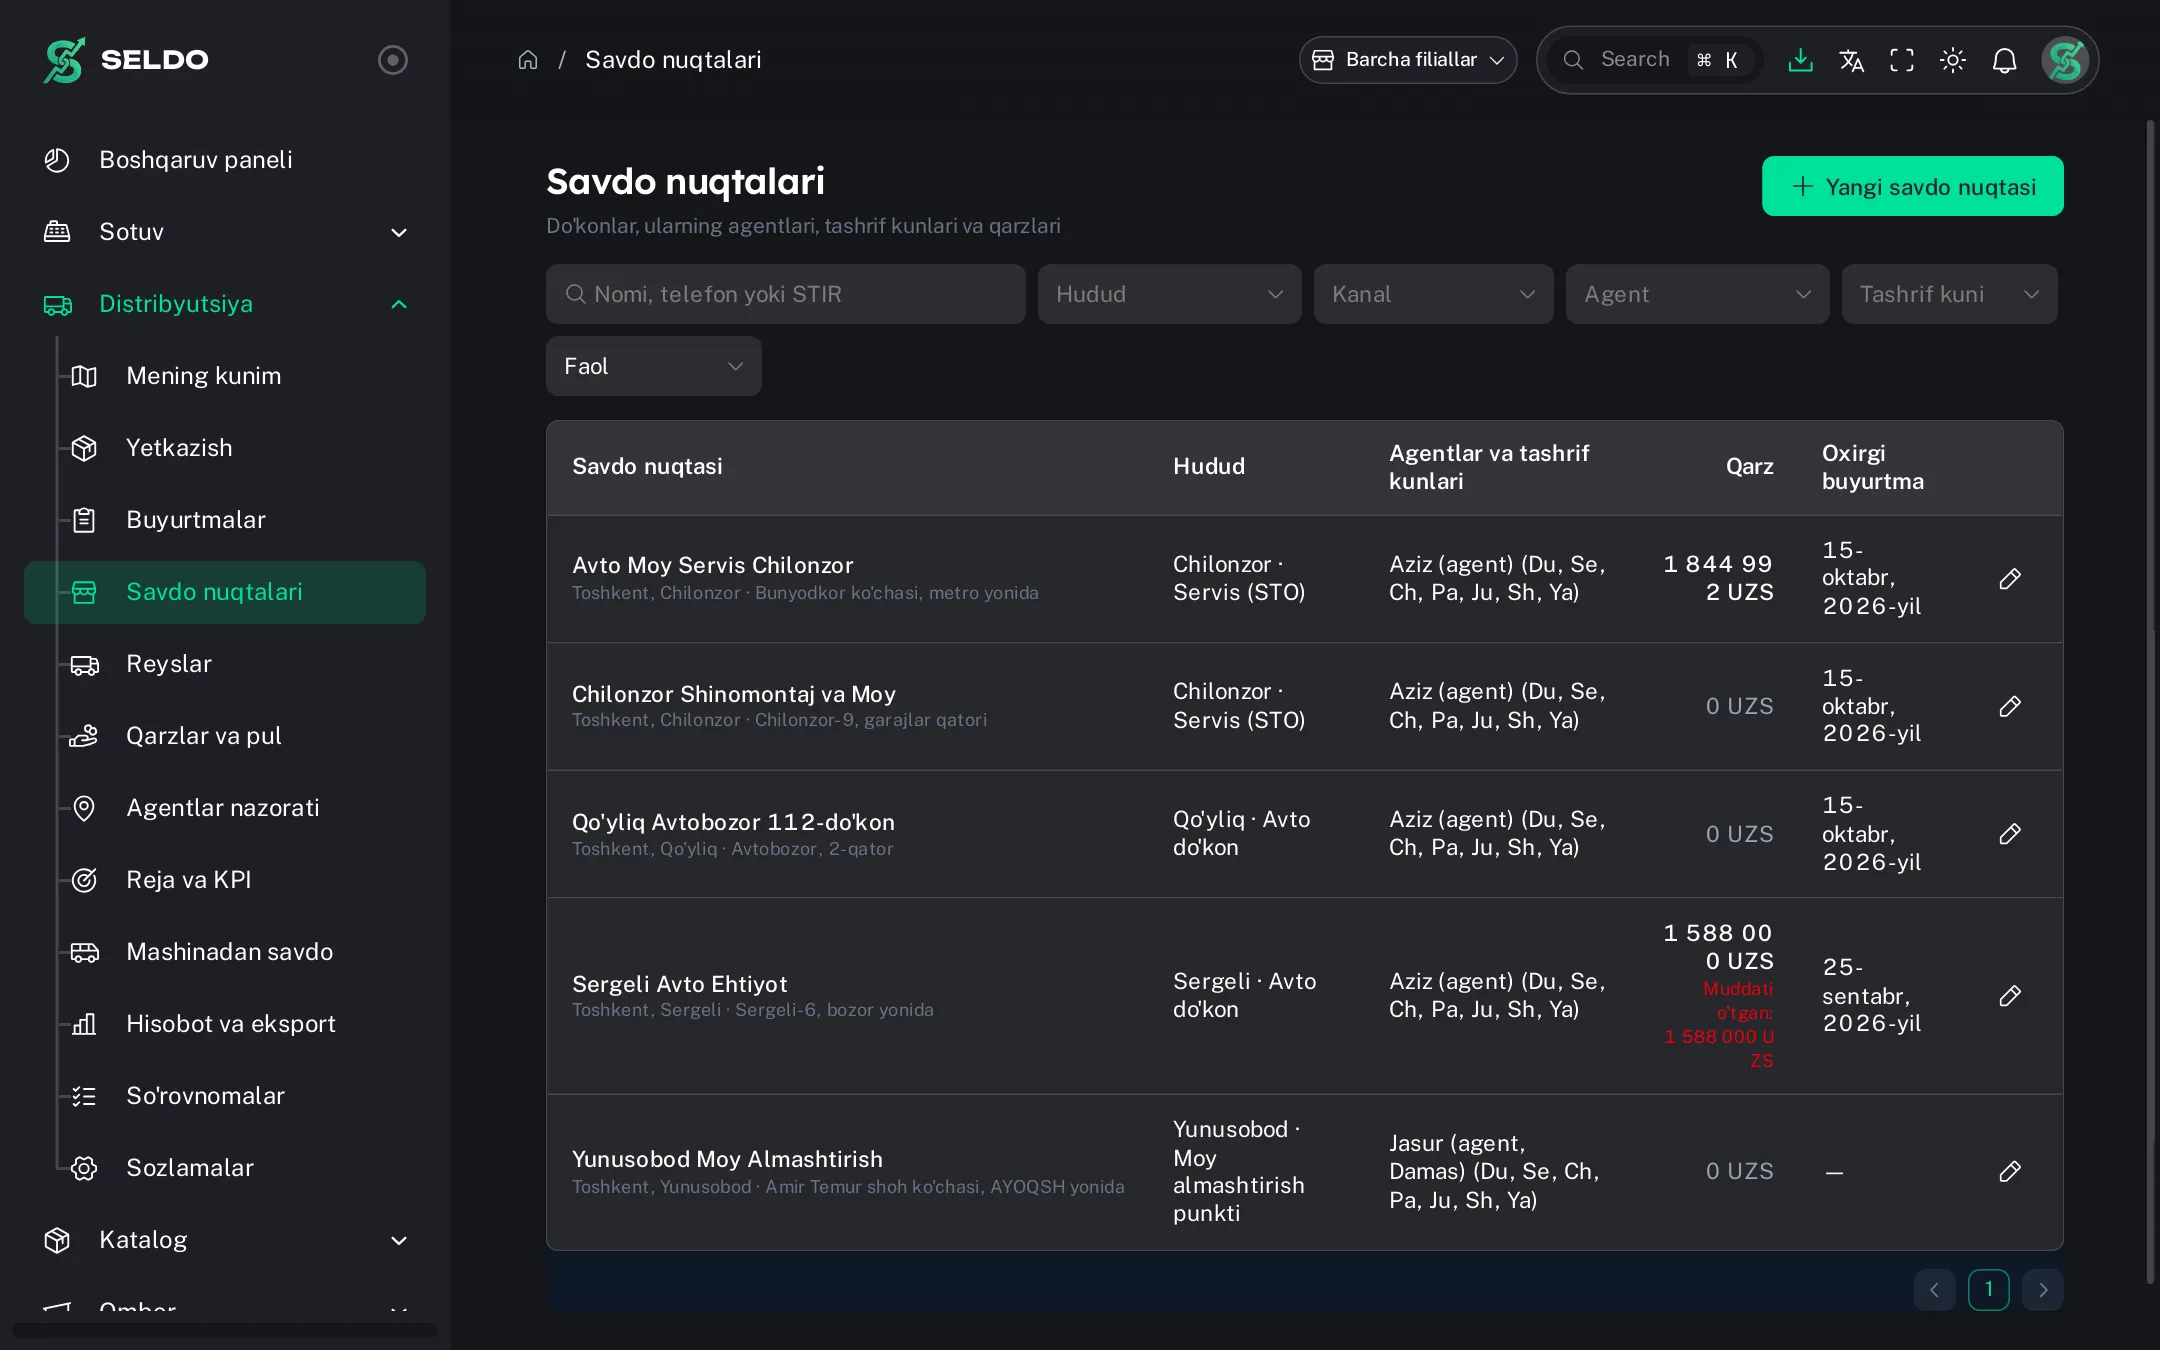Viewport: 2160px width, 1350px height.
Task: Open Boshqaruv paneli in sidebar
Action: (x=225, y=160)
